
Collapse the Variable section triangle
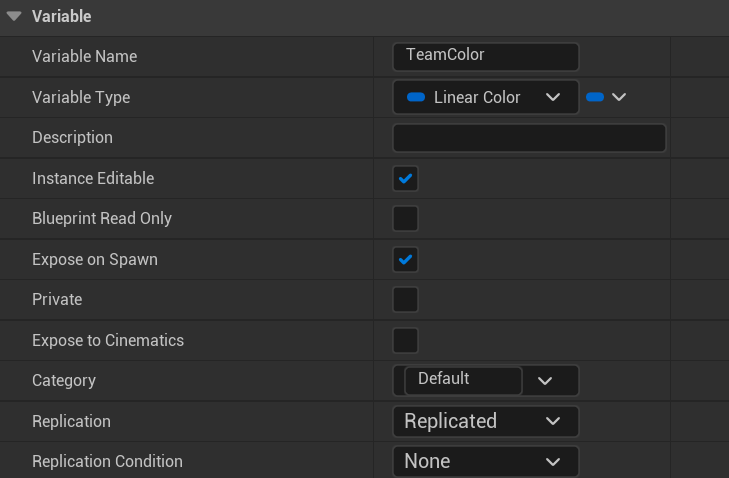pos(14,16)
